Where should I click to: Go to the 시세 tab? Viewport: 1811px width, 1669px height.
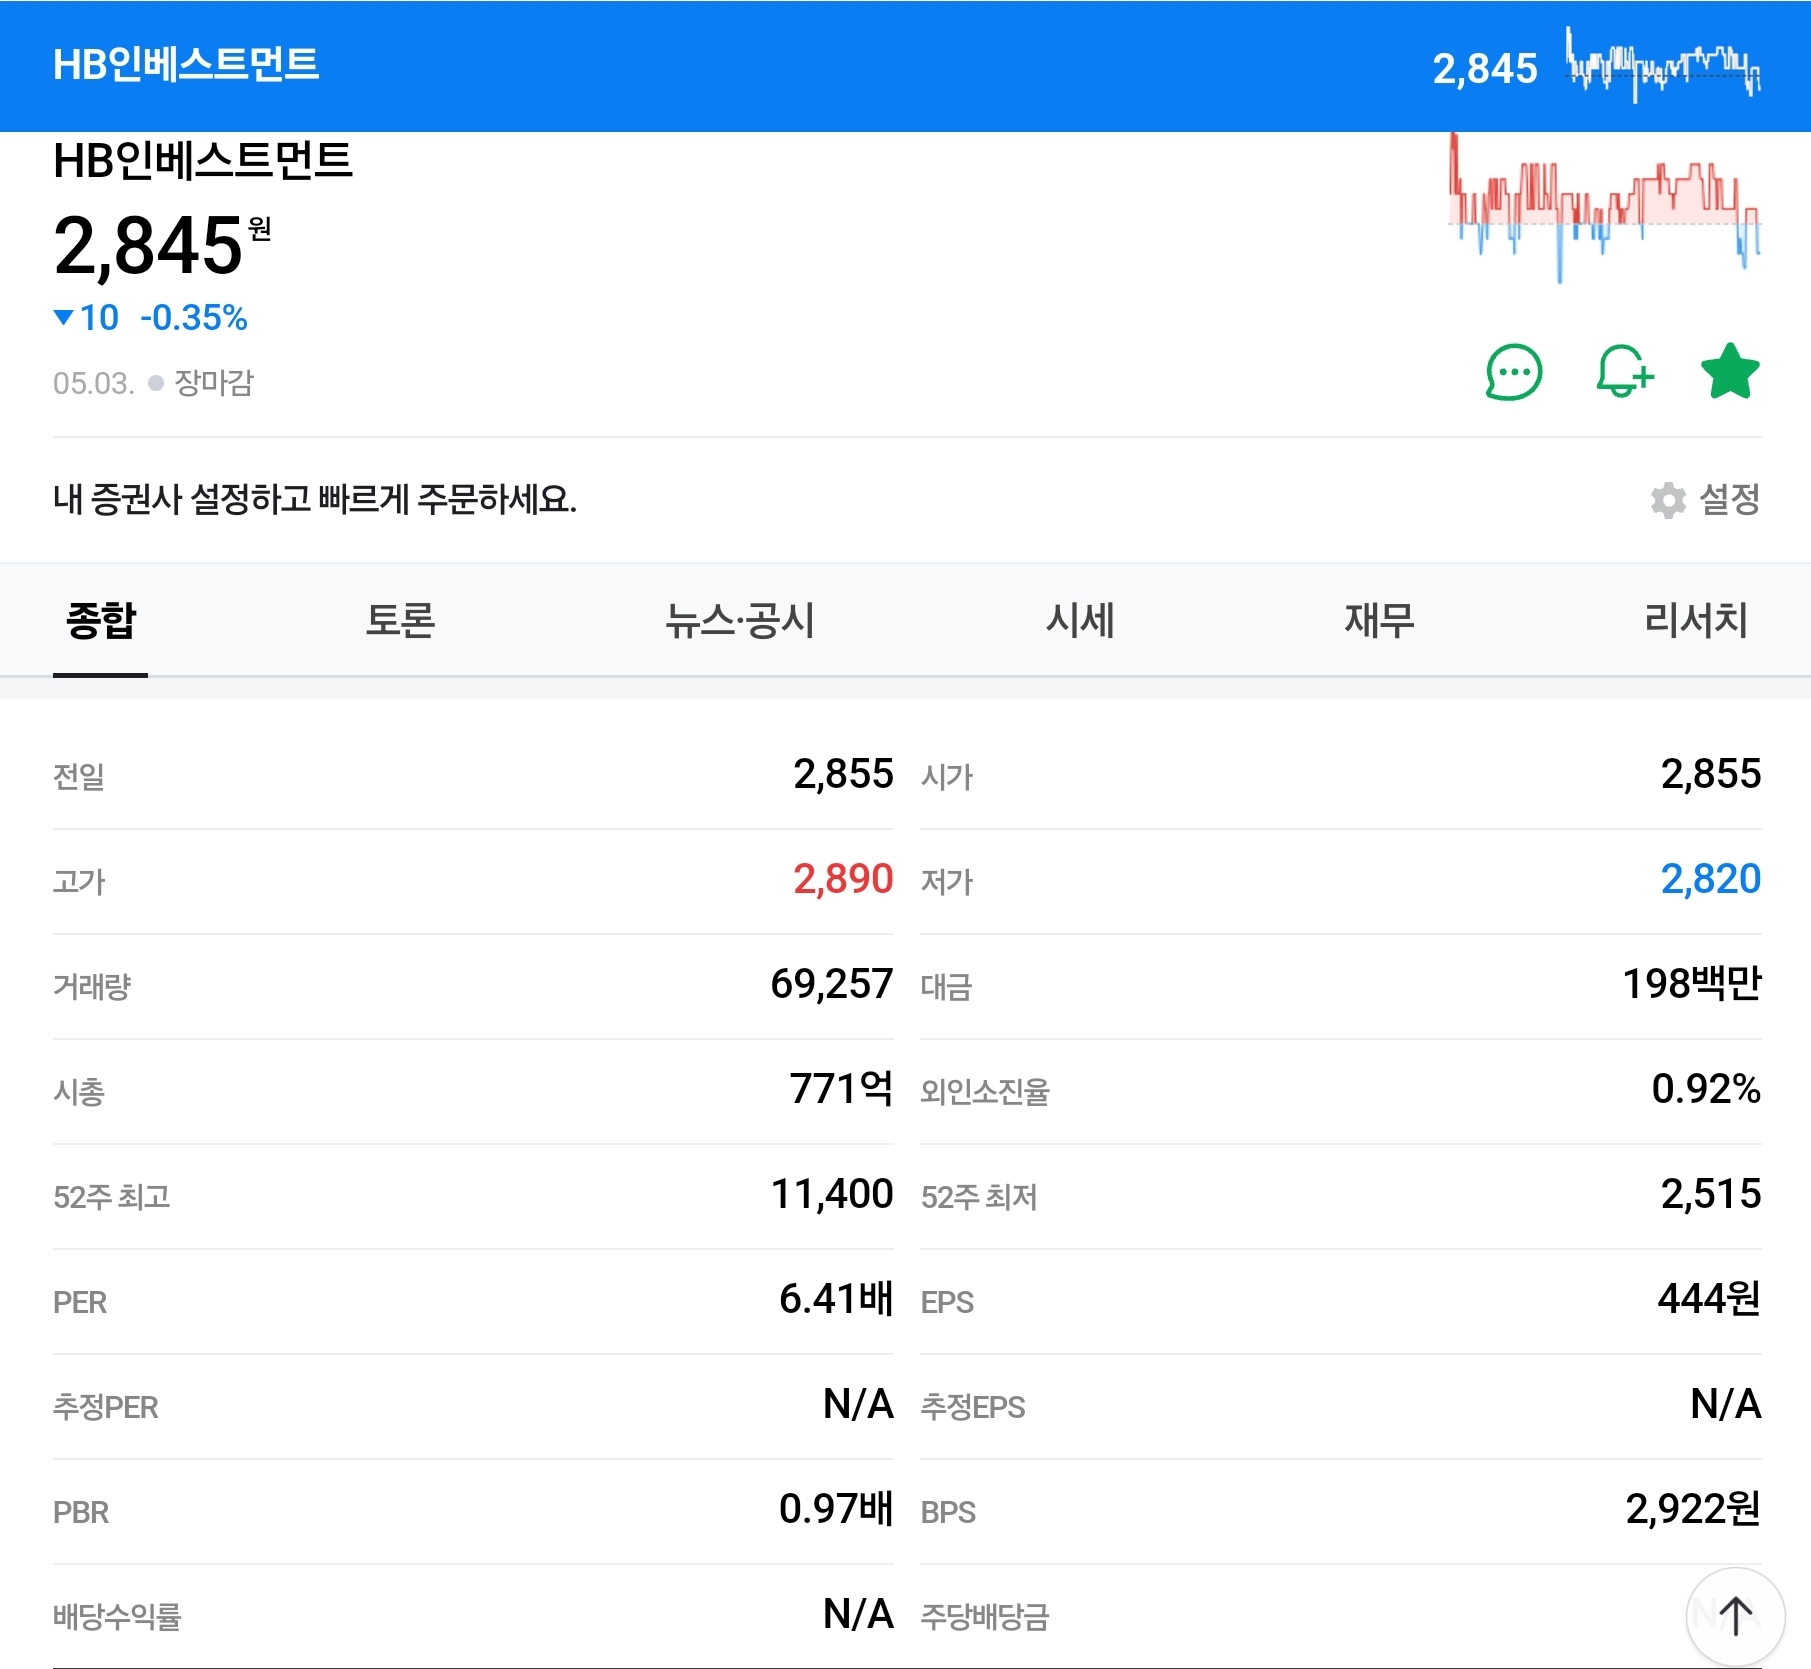click(1080, 620)
